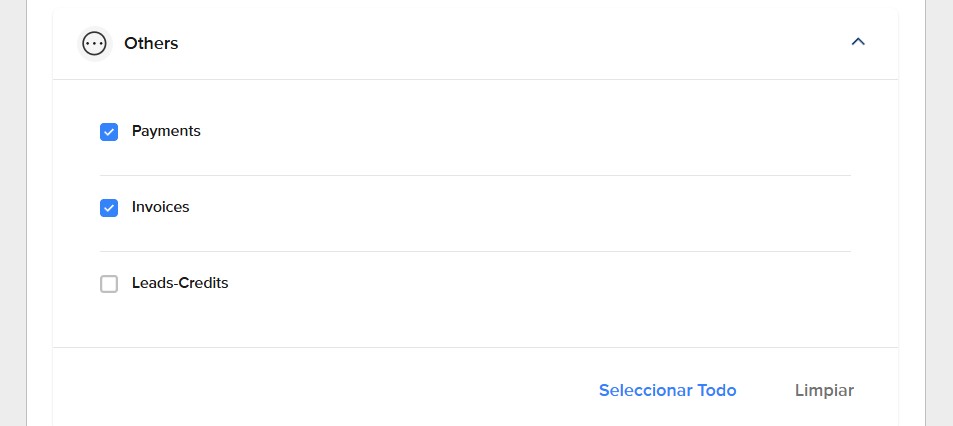The width and height of the screenshot is (953, 426).
Task: Click the Invoices label text
Action: tap(160, 207)
